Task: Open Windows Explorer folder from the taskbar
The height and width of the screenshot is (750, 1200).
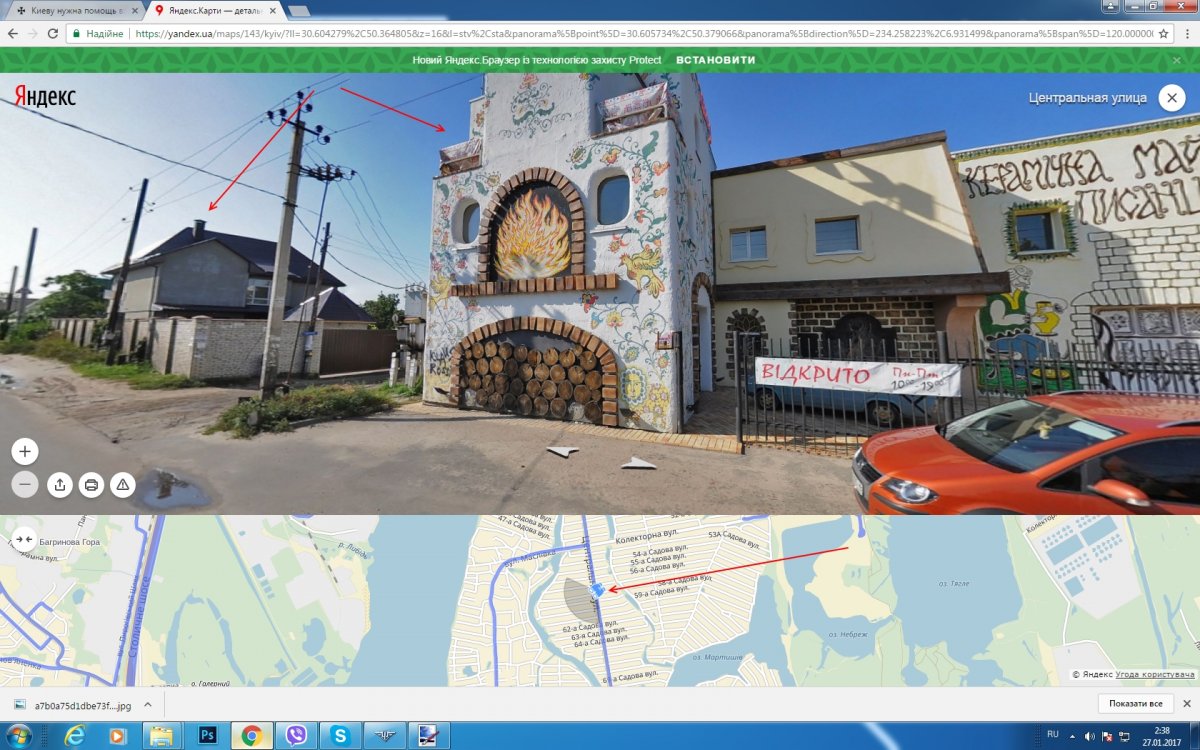Action: [161, 735]
